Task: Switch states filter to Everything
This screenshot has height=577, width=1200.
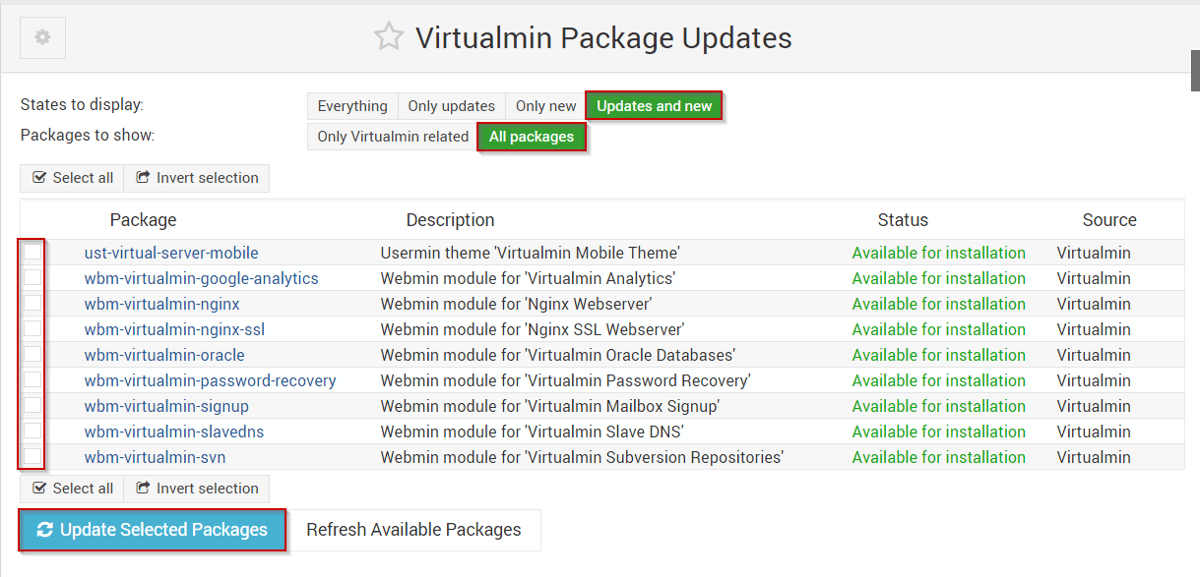Action: pos(351,106)
